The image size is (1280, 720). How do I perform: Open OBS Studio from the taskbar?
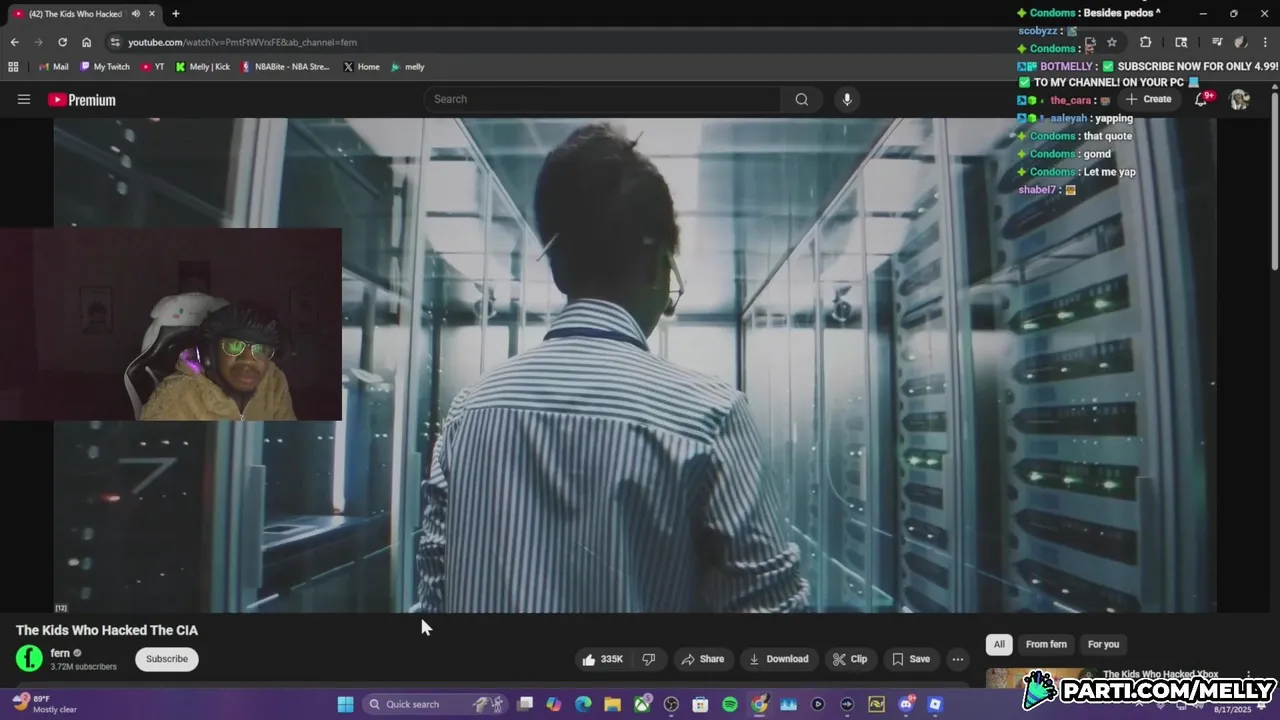671,704
